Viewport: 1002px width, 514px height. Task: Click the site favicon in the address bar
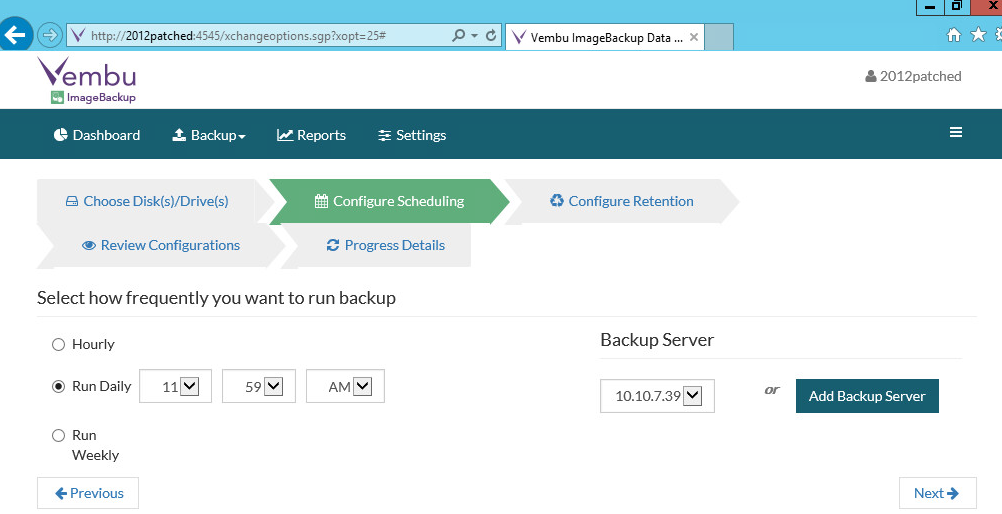point(78,35)
